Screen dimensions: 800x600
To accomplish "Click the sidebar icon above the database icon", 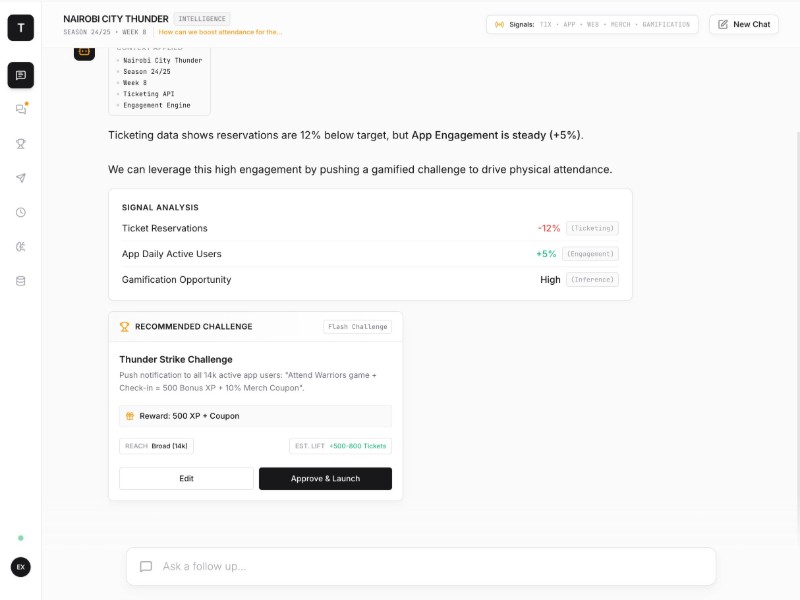I will coord(20,246).
